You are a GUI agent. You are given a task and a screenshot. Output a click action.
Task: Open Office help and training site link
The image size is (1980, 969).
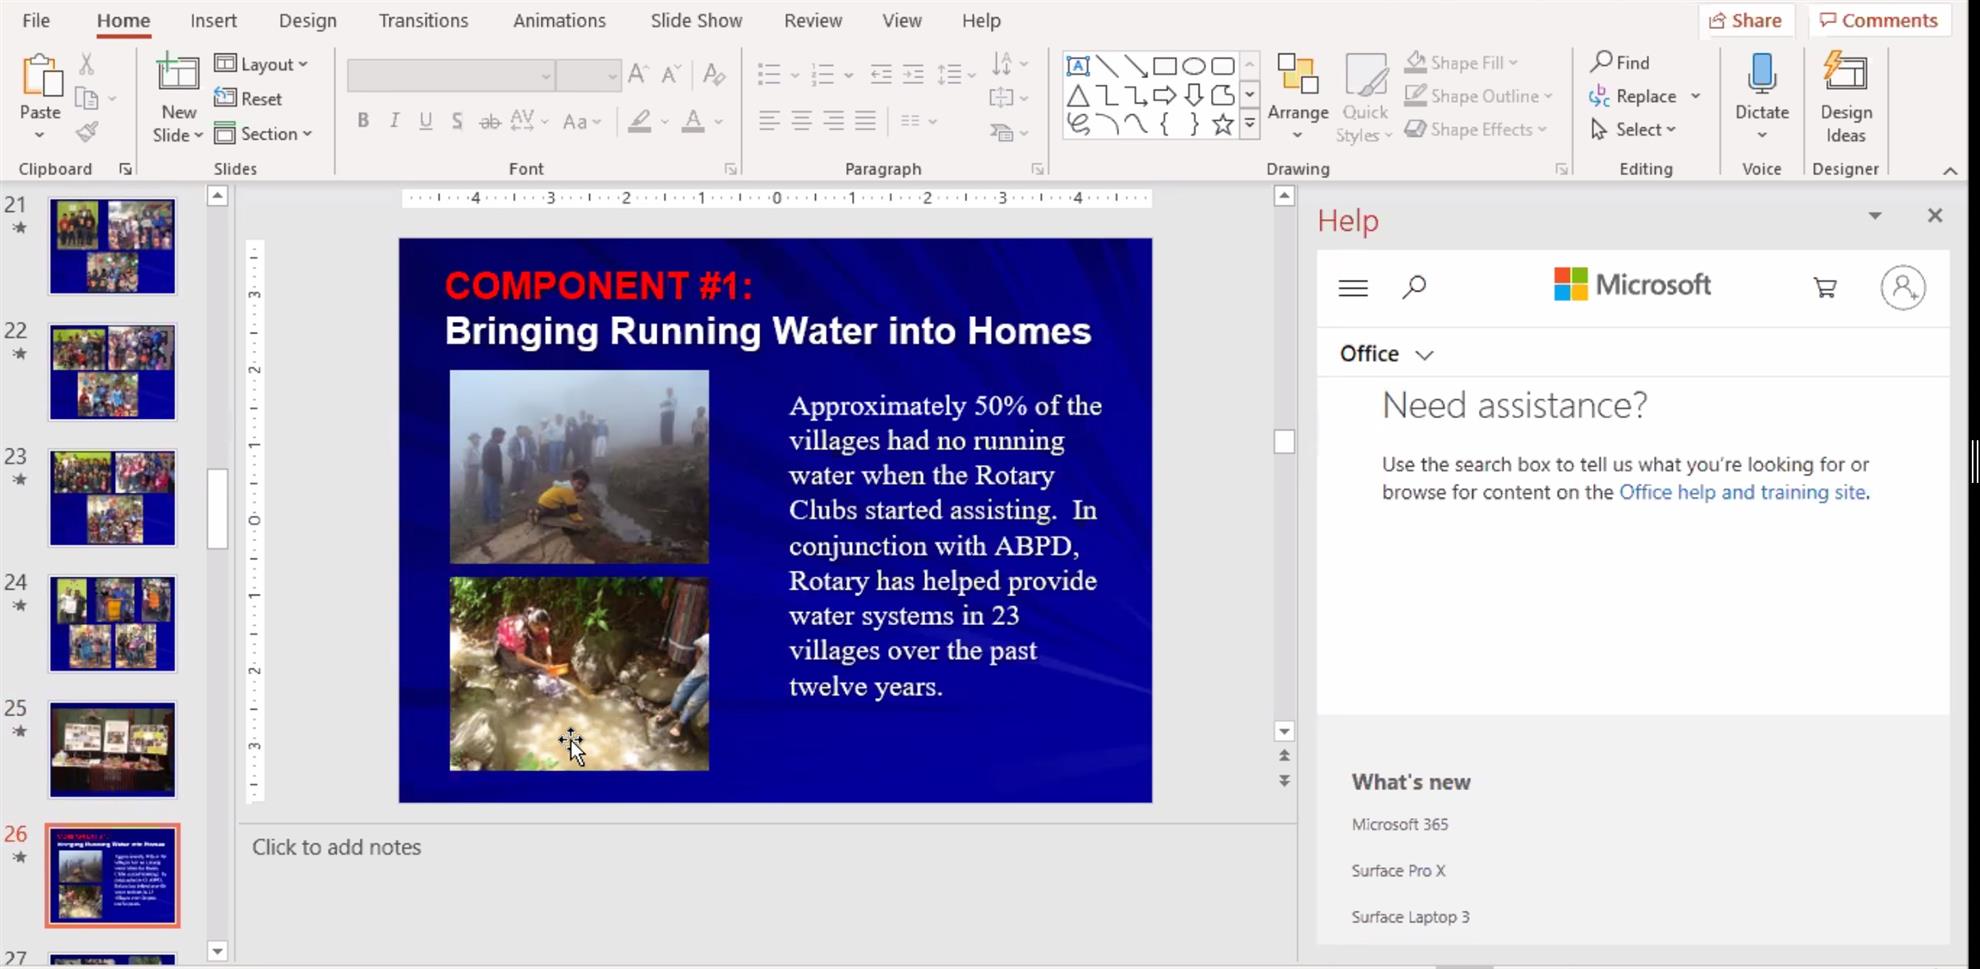click(x=1742, y=492)
